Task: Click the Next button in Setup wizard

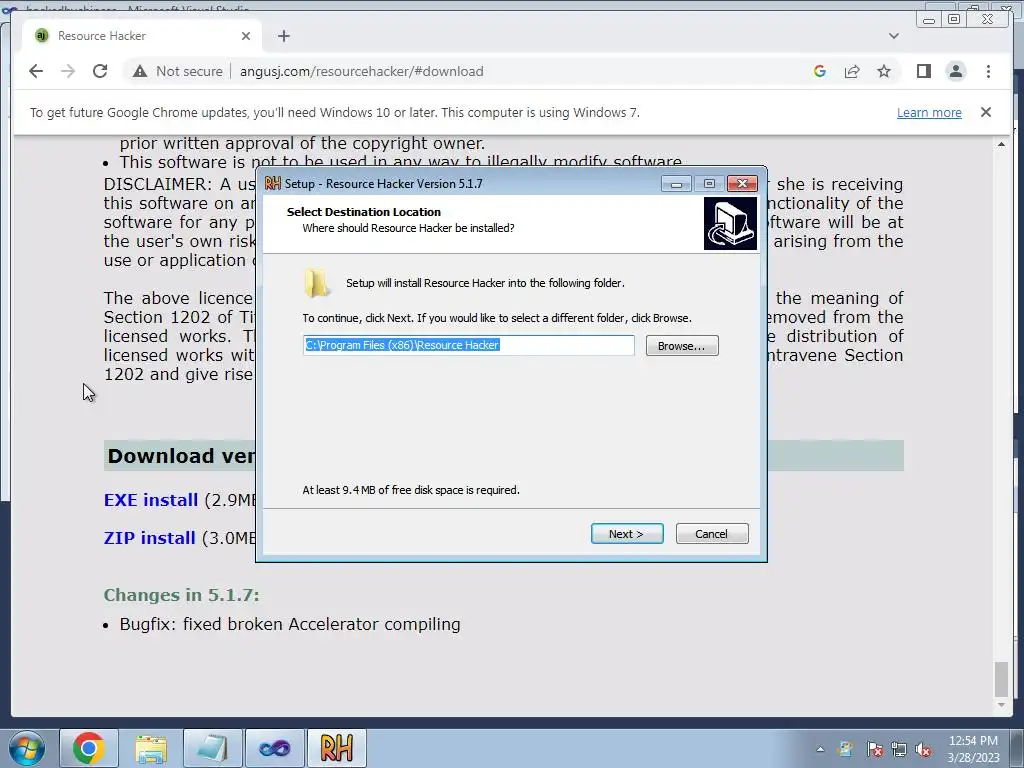Action: coord(627,534)
